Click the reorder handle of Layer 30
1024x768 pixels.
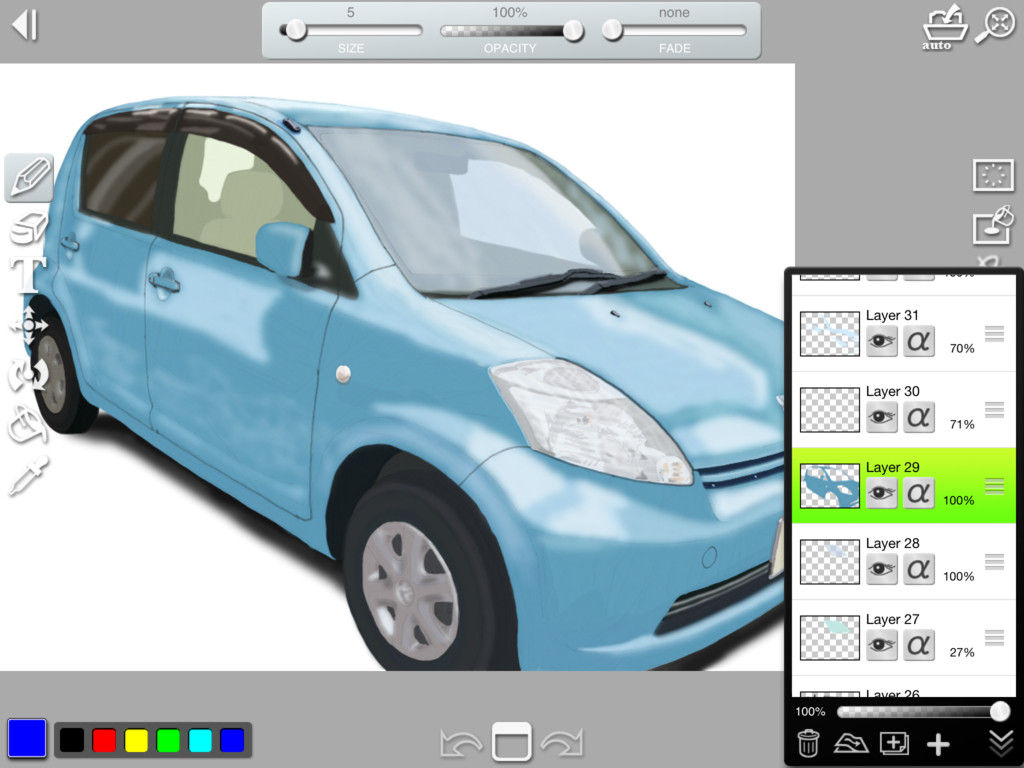click(x=995, y=409)
